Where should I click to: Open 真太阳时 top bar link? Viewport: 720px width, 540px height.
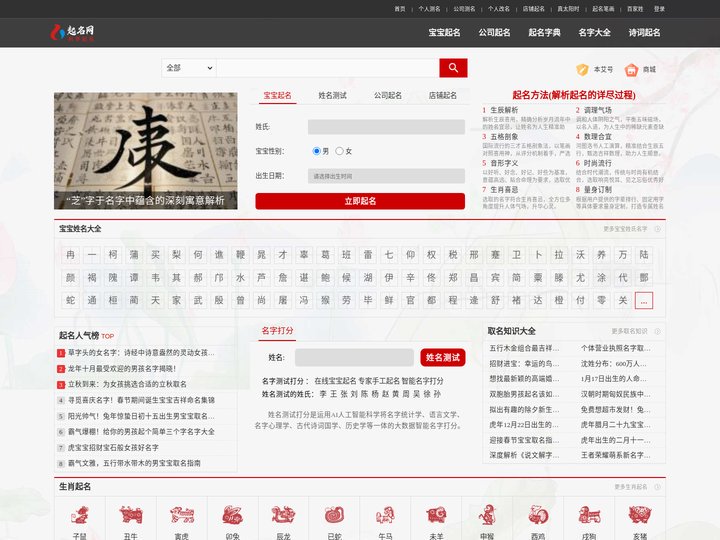568,9
